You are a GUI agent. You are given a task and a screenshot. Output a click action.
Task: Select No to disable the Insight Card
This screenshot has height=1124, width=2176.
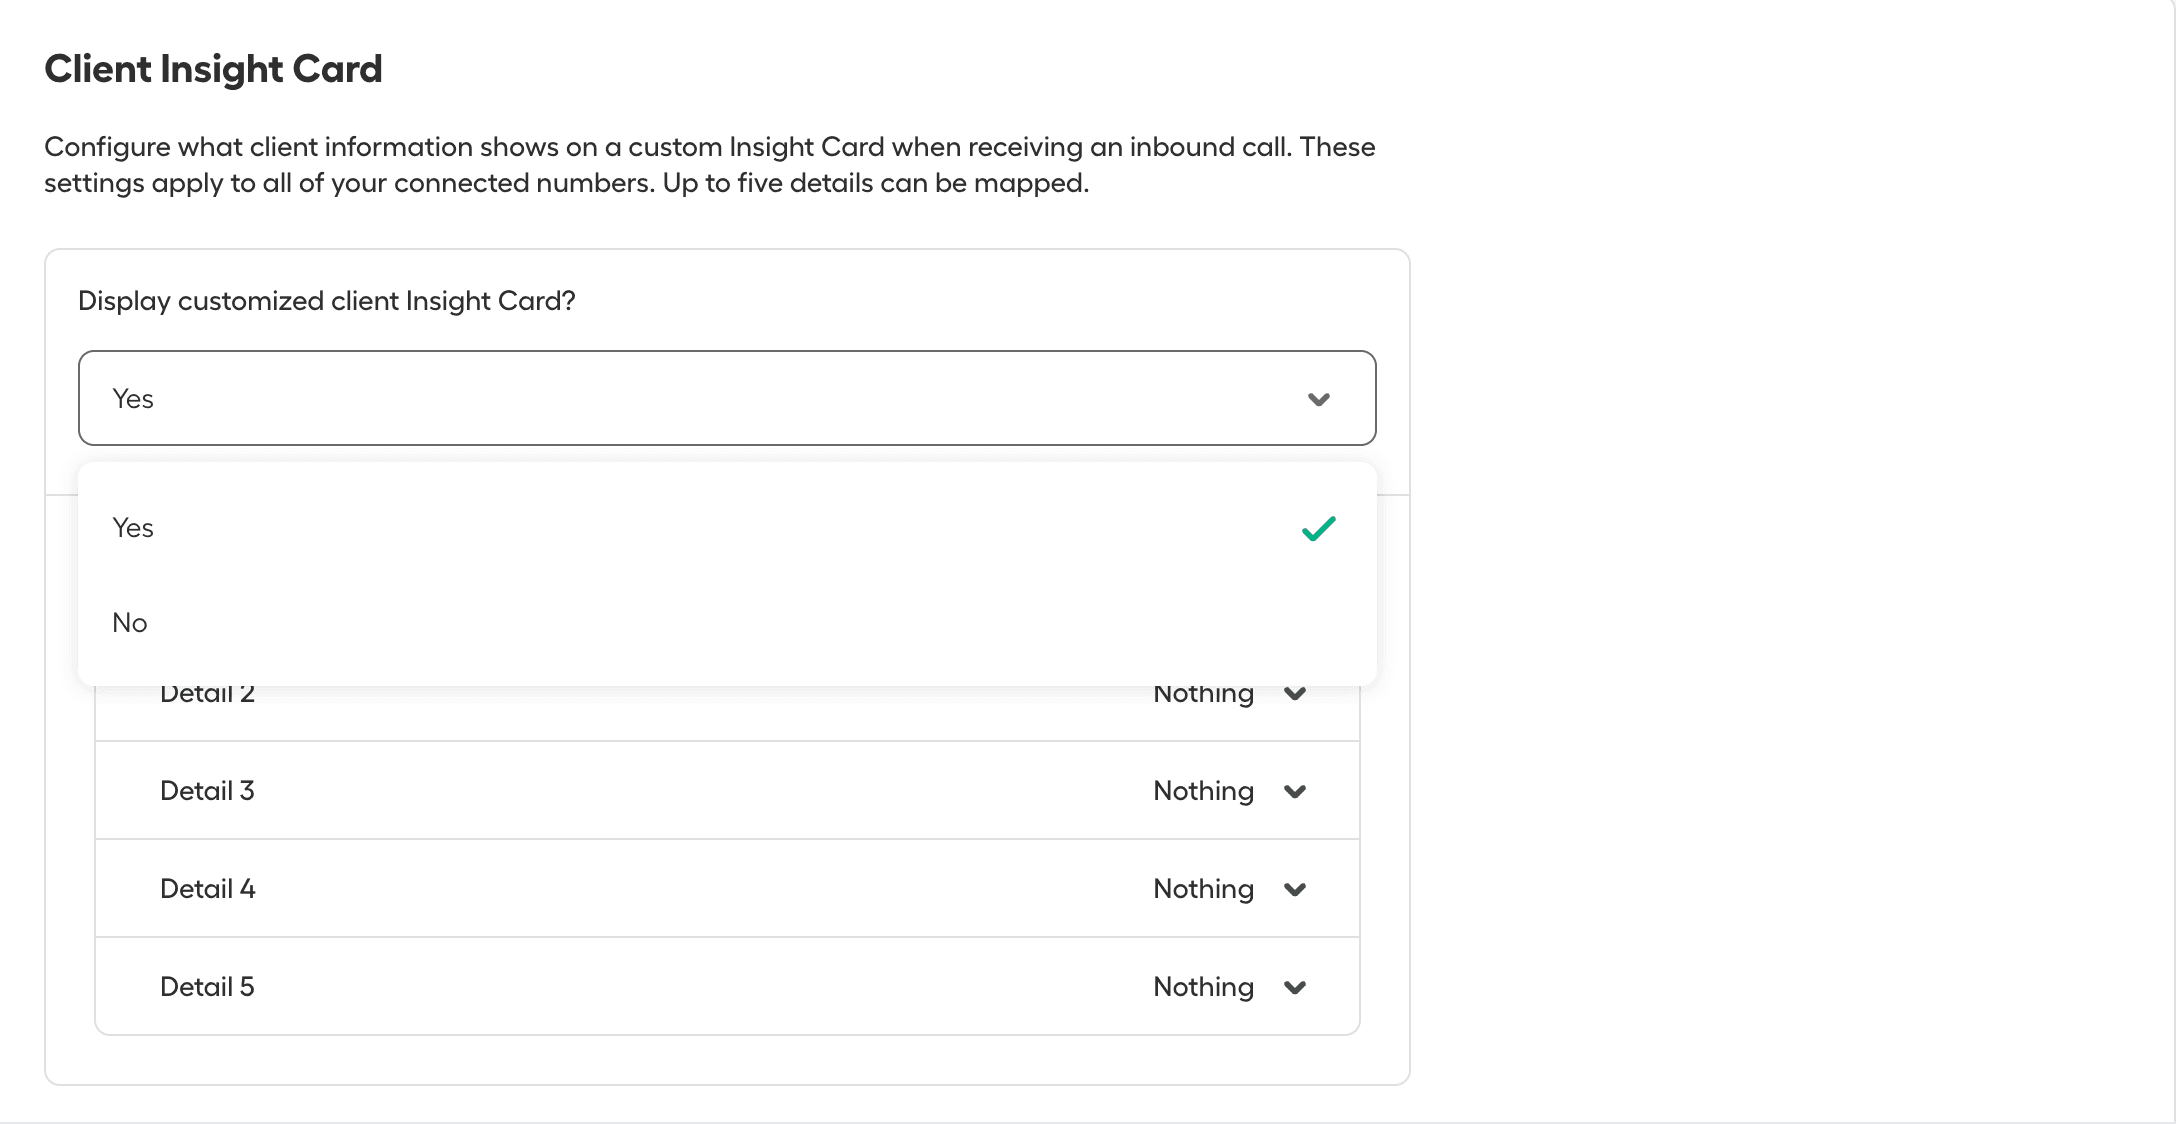coord(129,622)
